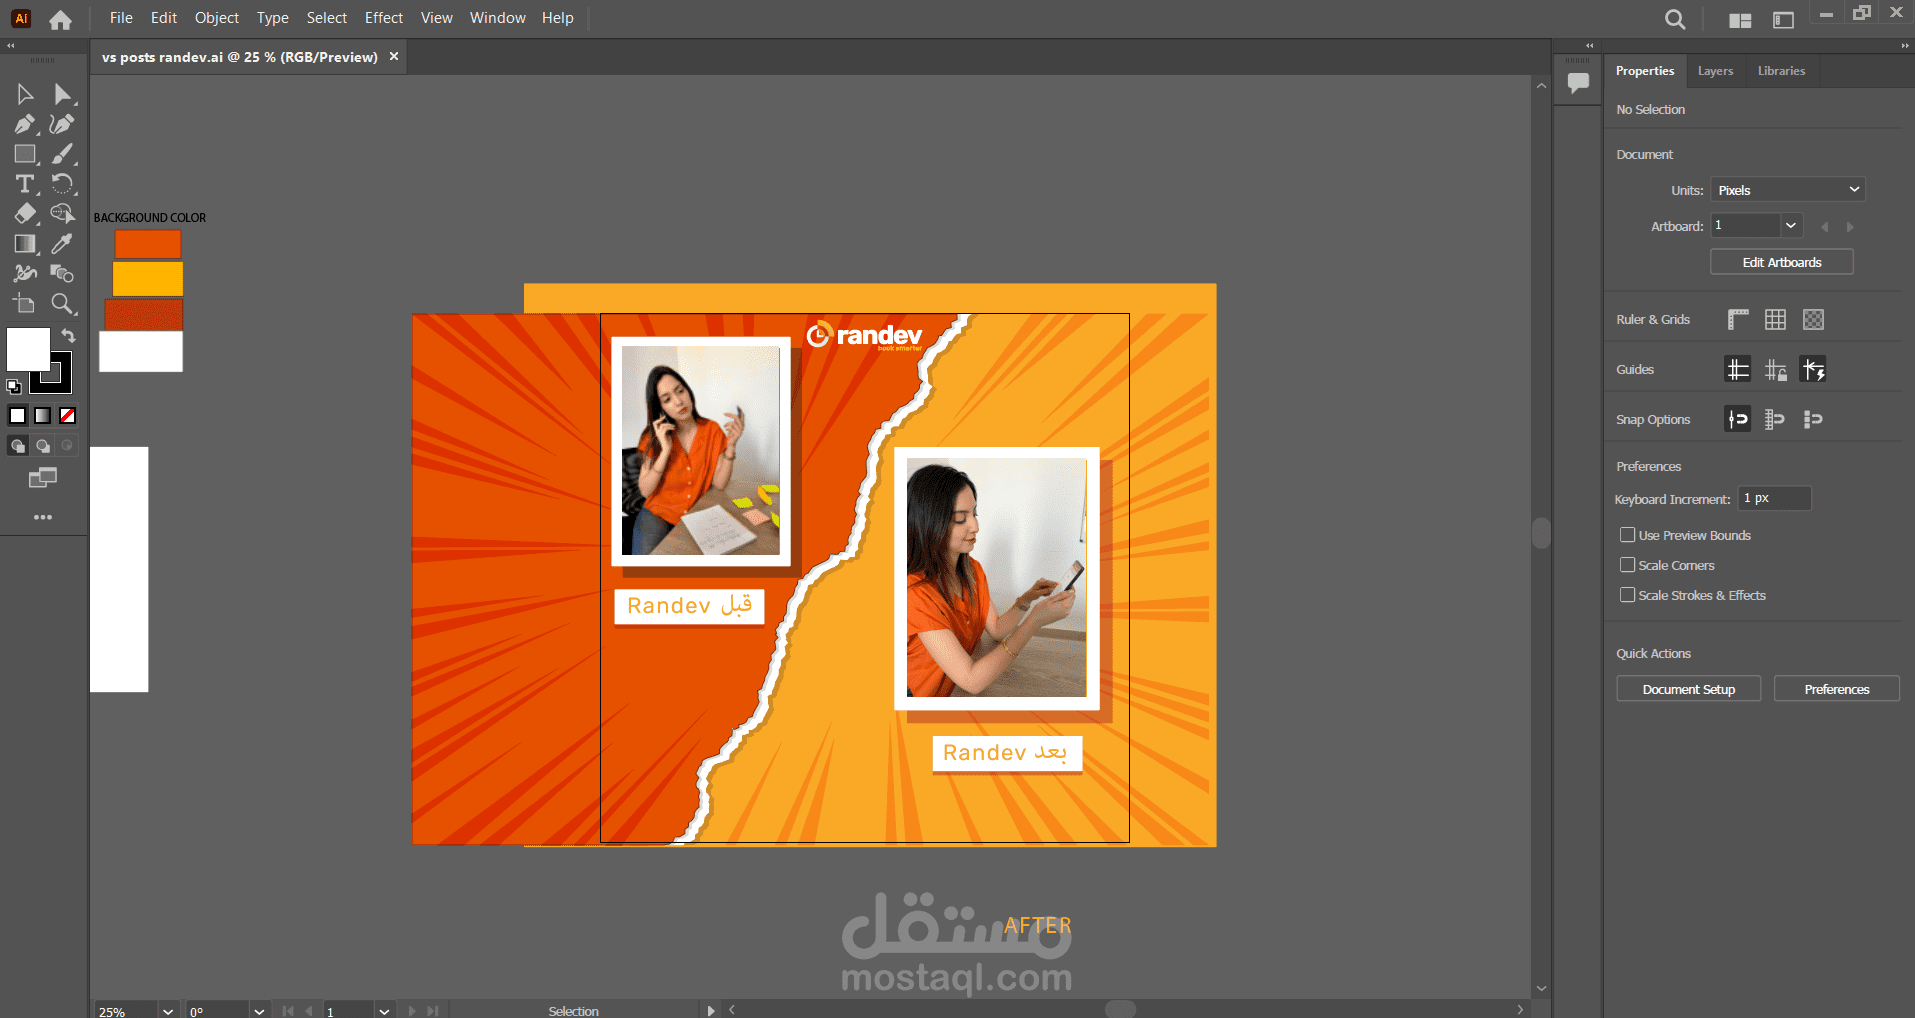Switch to the Libraries tab
1915x1018 pixels.
click(1781, 71)
